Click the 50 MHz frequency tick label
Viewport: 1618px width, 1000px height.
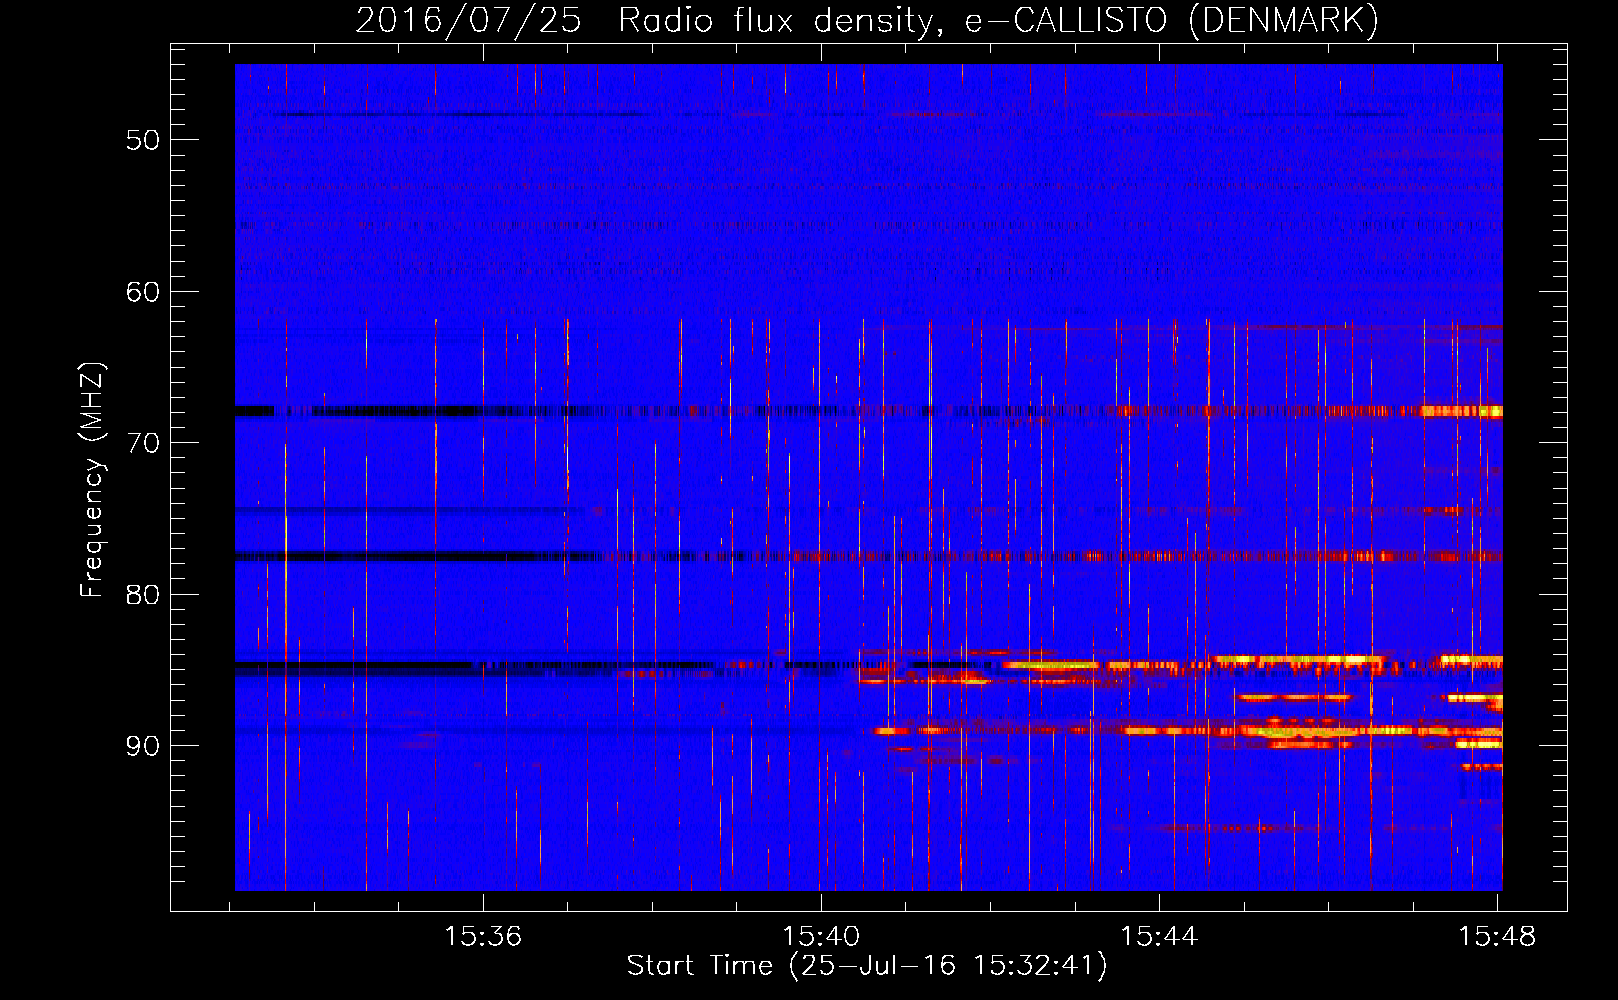(x=143, y=140)
